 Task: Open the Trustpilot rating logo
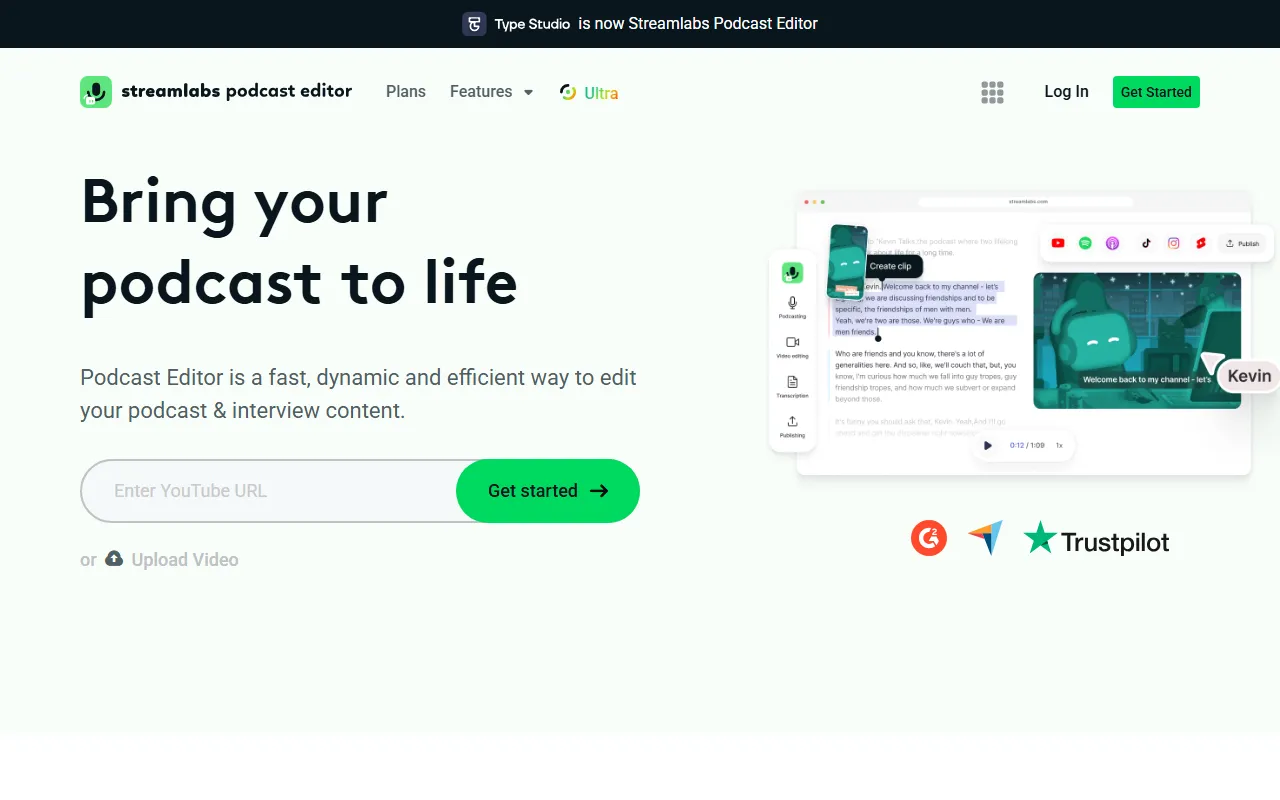pyautogui.click(x=1097, y=539)
